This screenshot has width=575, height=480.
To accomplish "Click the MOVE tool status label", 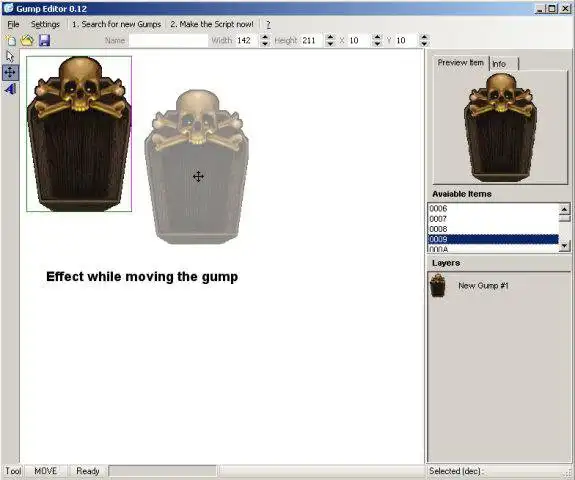I will click(46, 471).
